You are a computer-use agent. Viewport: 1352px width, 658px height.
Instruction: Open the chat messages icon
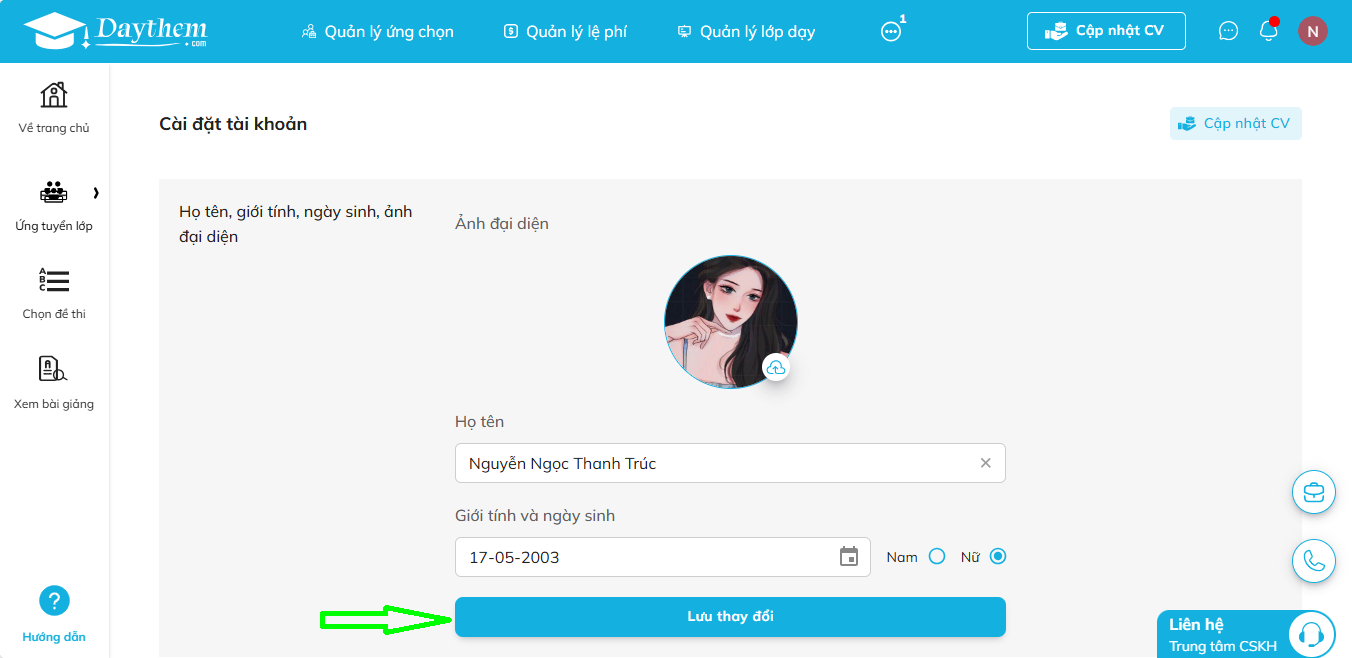pyautogui.click(x=1228, y=31)
